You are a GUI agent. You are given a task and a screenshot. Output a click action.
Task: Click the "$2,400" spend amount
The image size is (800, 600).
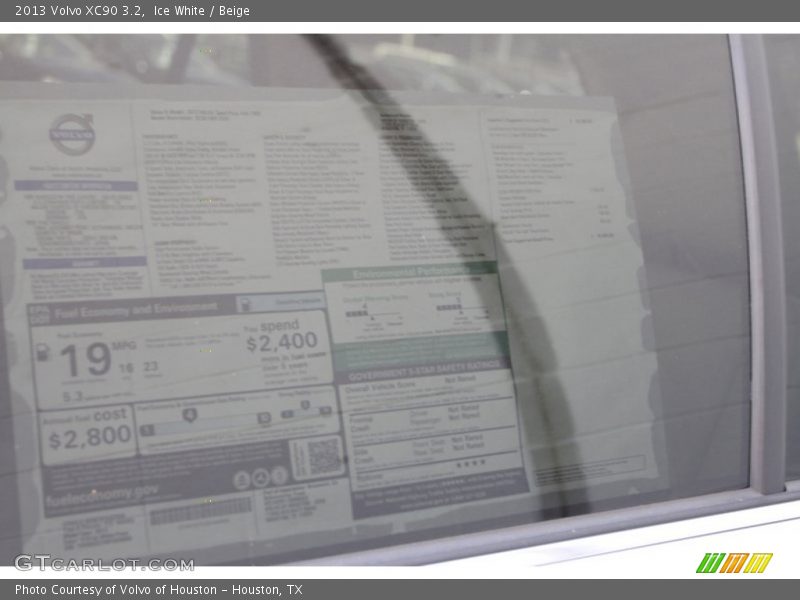tap(282, 342)
